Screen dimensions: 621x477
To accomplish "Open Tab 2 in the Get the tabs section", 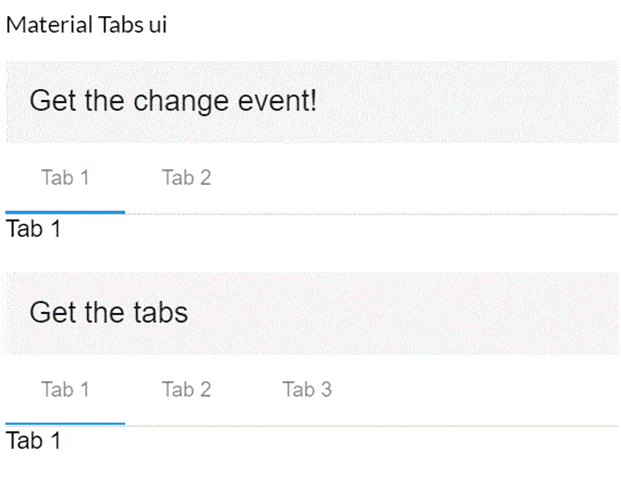I will click(186, 389).
